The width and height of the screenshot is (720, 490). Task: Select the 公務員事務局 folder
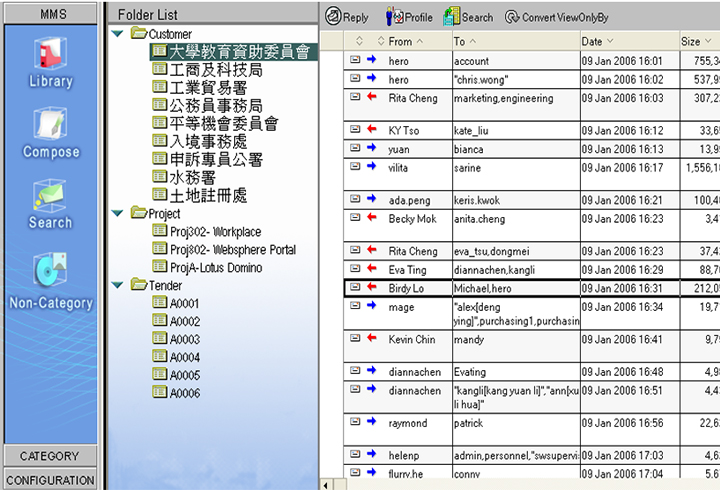coord(208,106)
